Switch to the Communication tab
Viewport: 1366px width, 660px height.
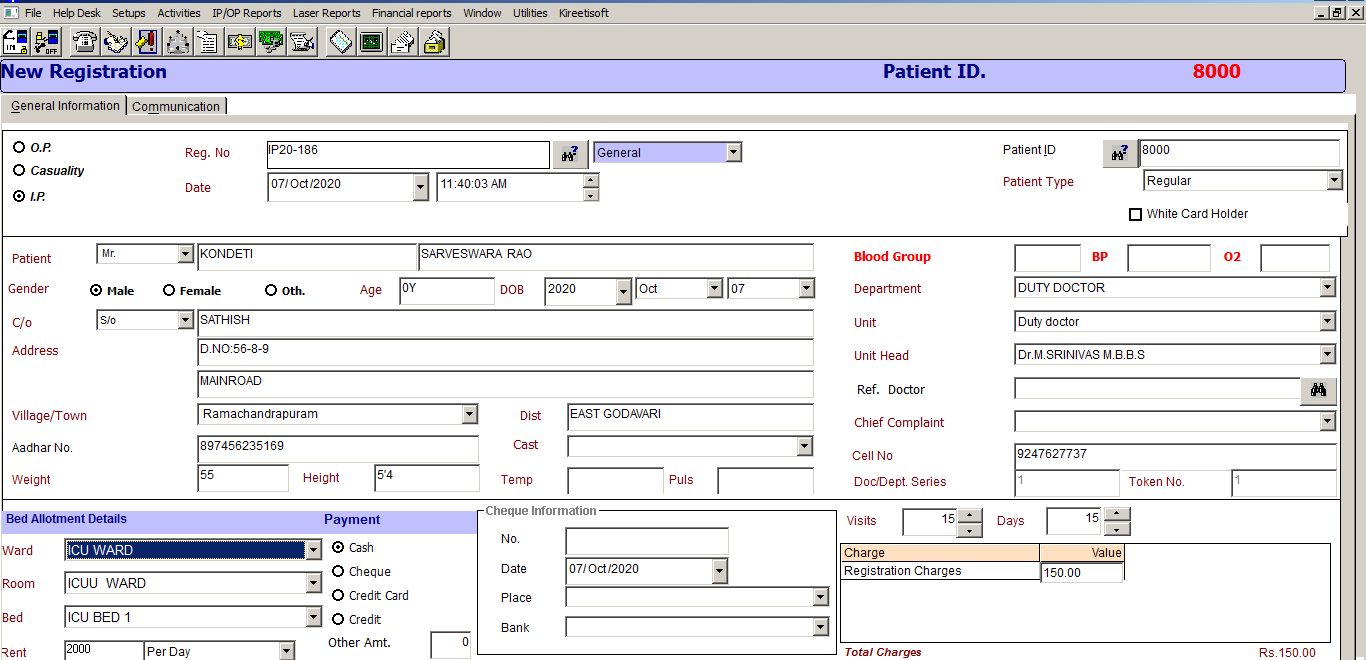pyautogui.click(x=176, y=107)
